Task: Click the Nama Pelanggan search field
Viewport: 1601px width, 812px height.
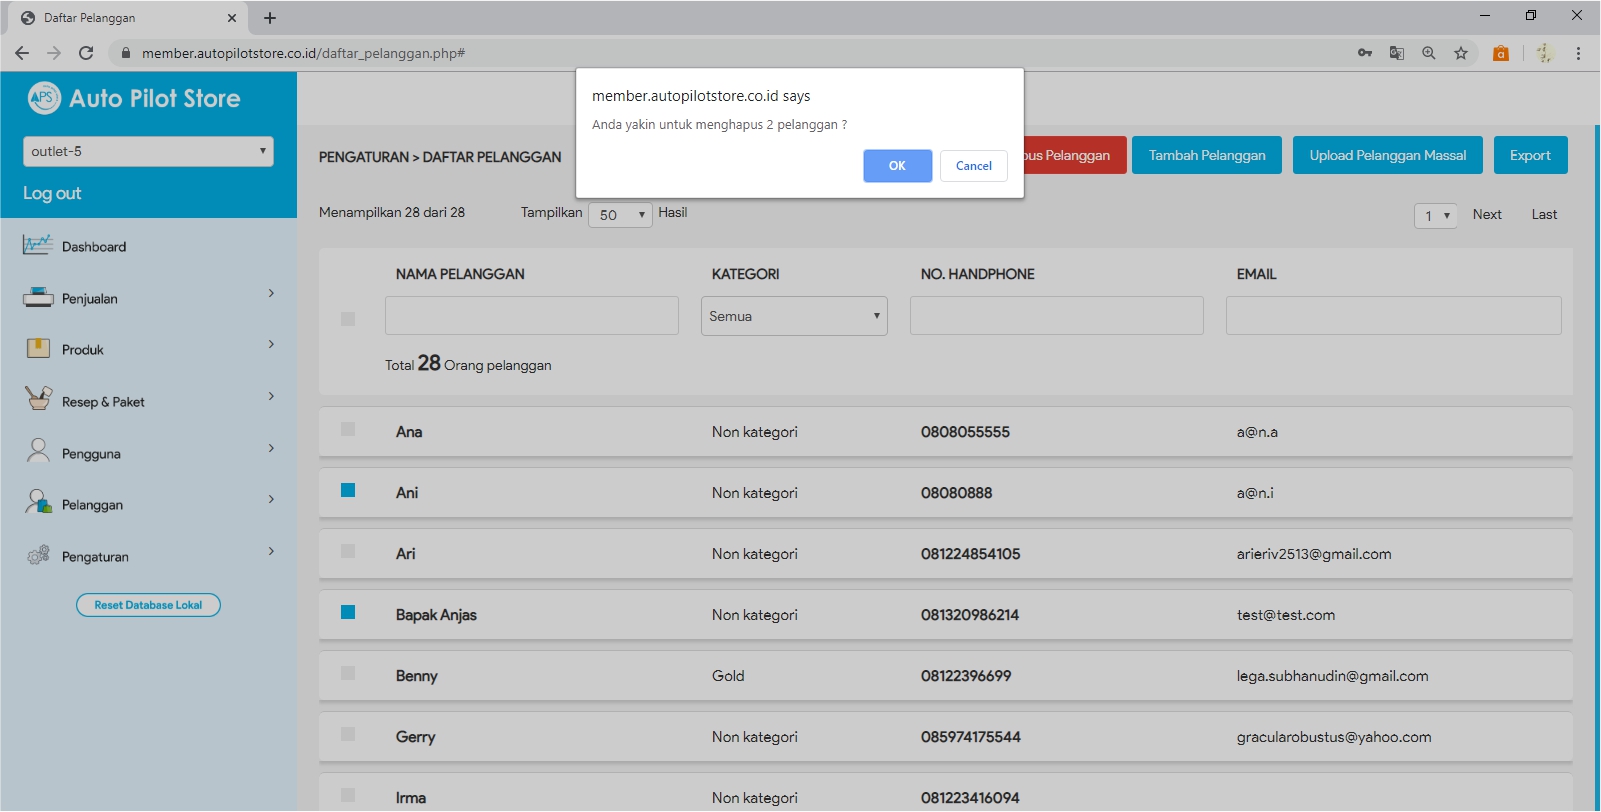Action: [x=531, y=316]
